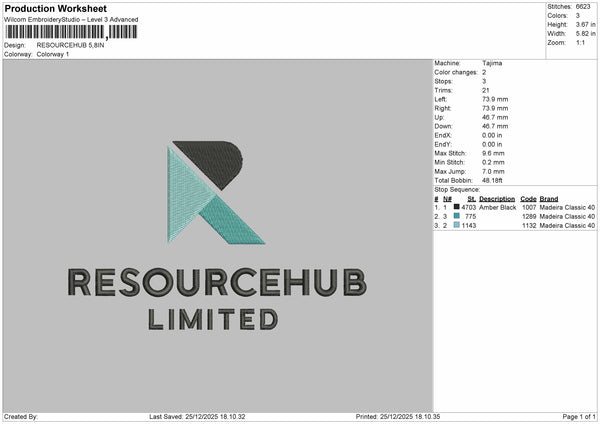Click the 'Printed: 25/12/2025 18.10.35' footer

click(x=398, y=417)
